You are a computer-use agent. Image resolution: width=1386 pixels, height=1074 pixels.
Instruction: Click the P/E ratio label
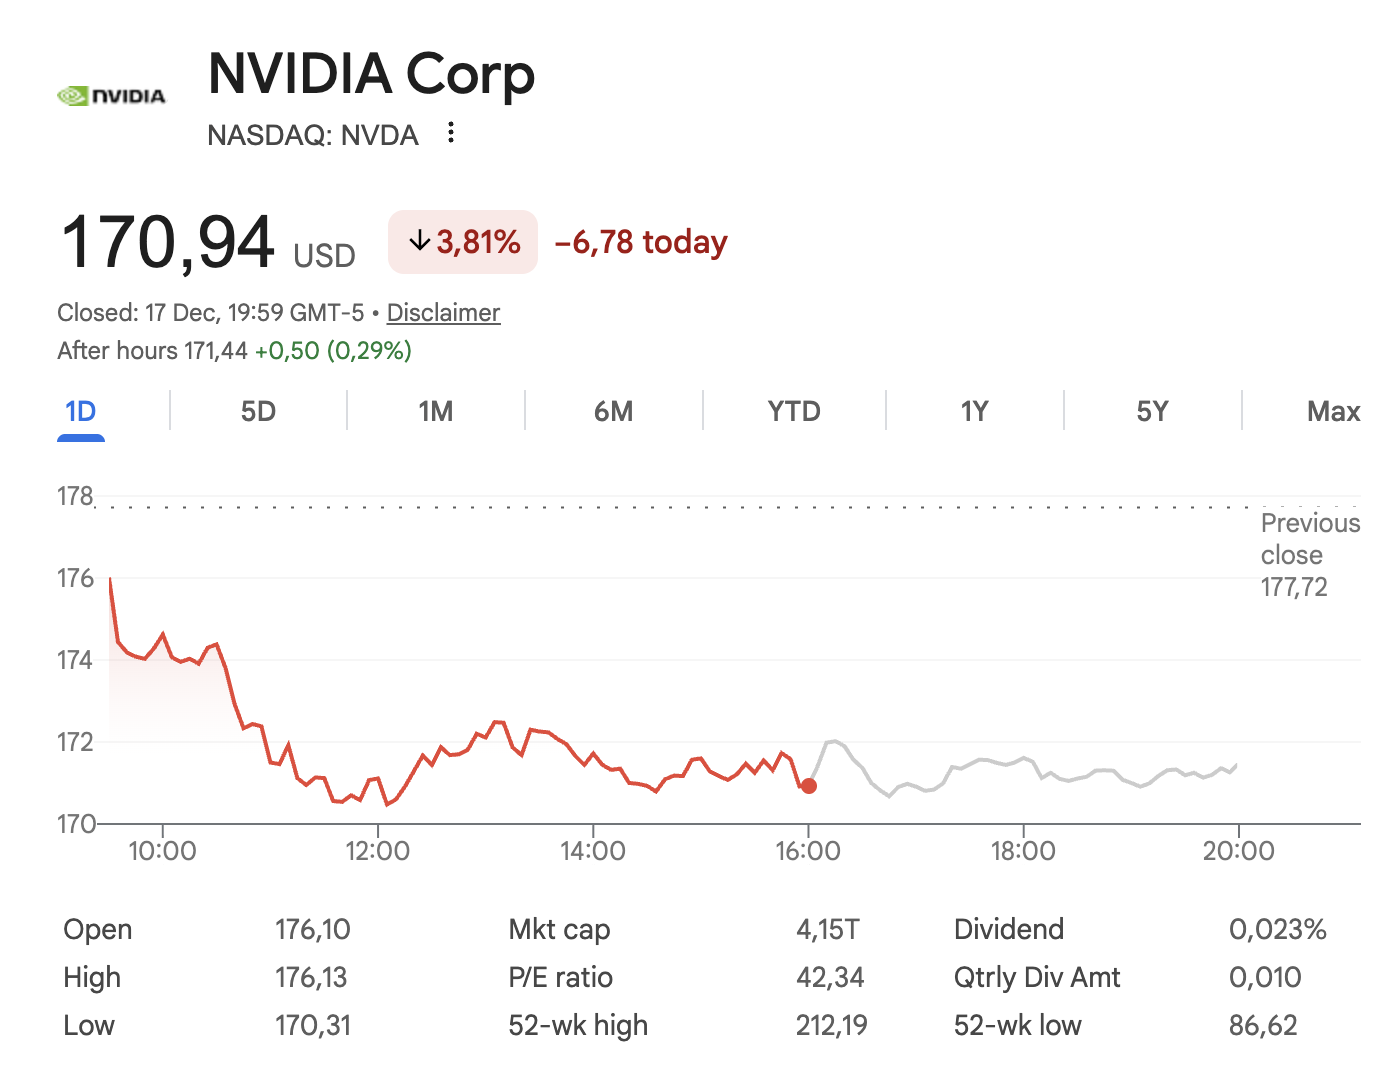(x=560, y=977)
